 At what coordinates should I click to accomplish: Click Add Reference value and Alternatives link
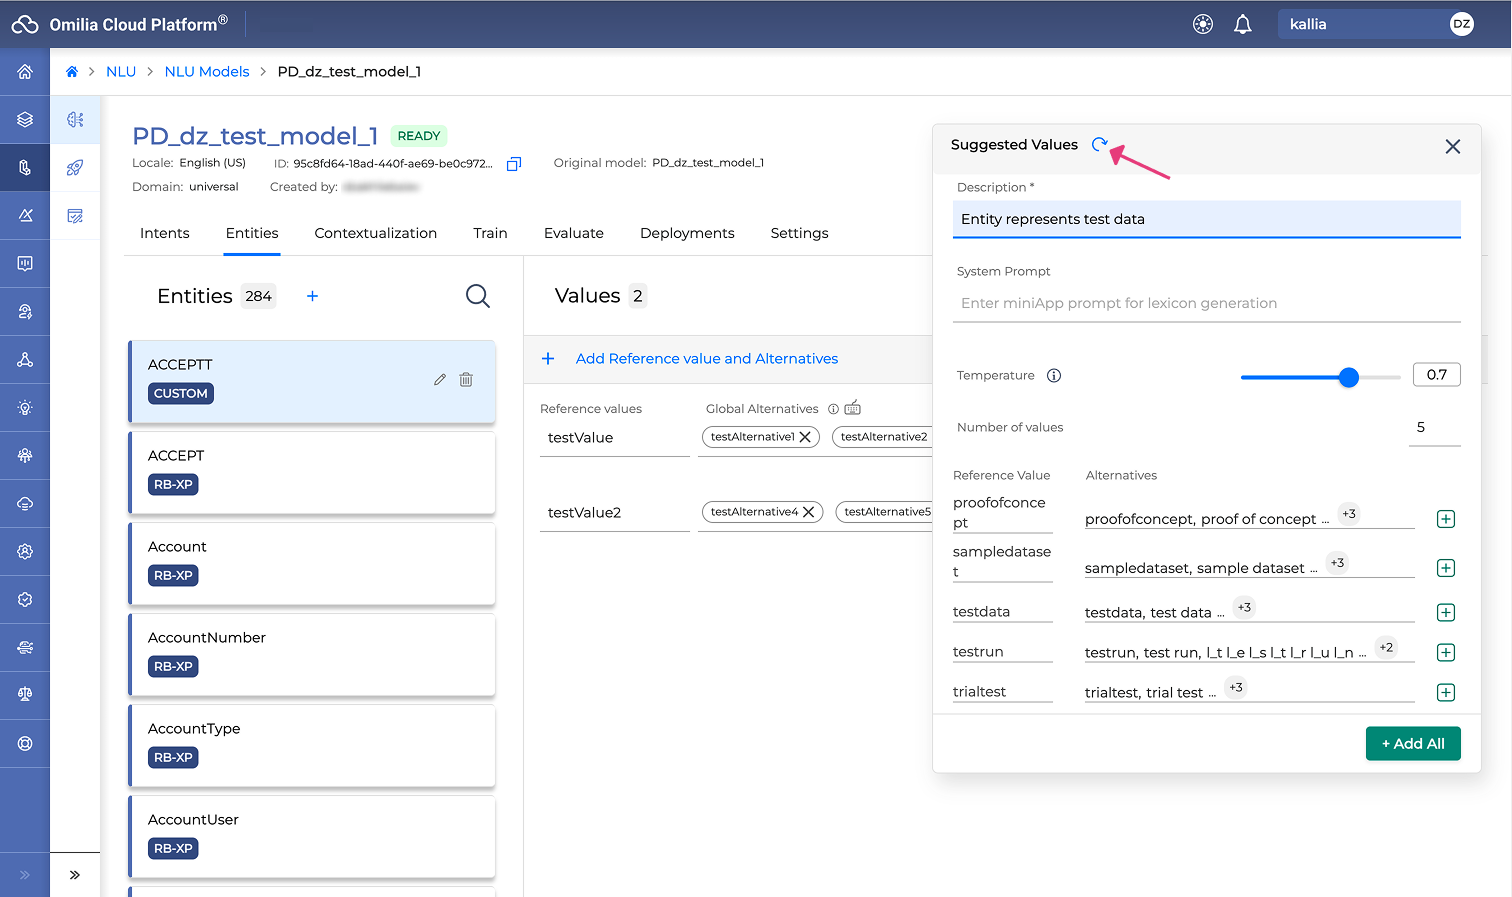pos(706,359)
